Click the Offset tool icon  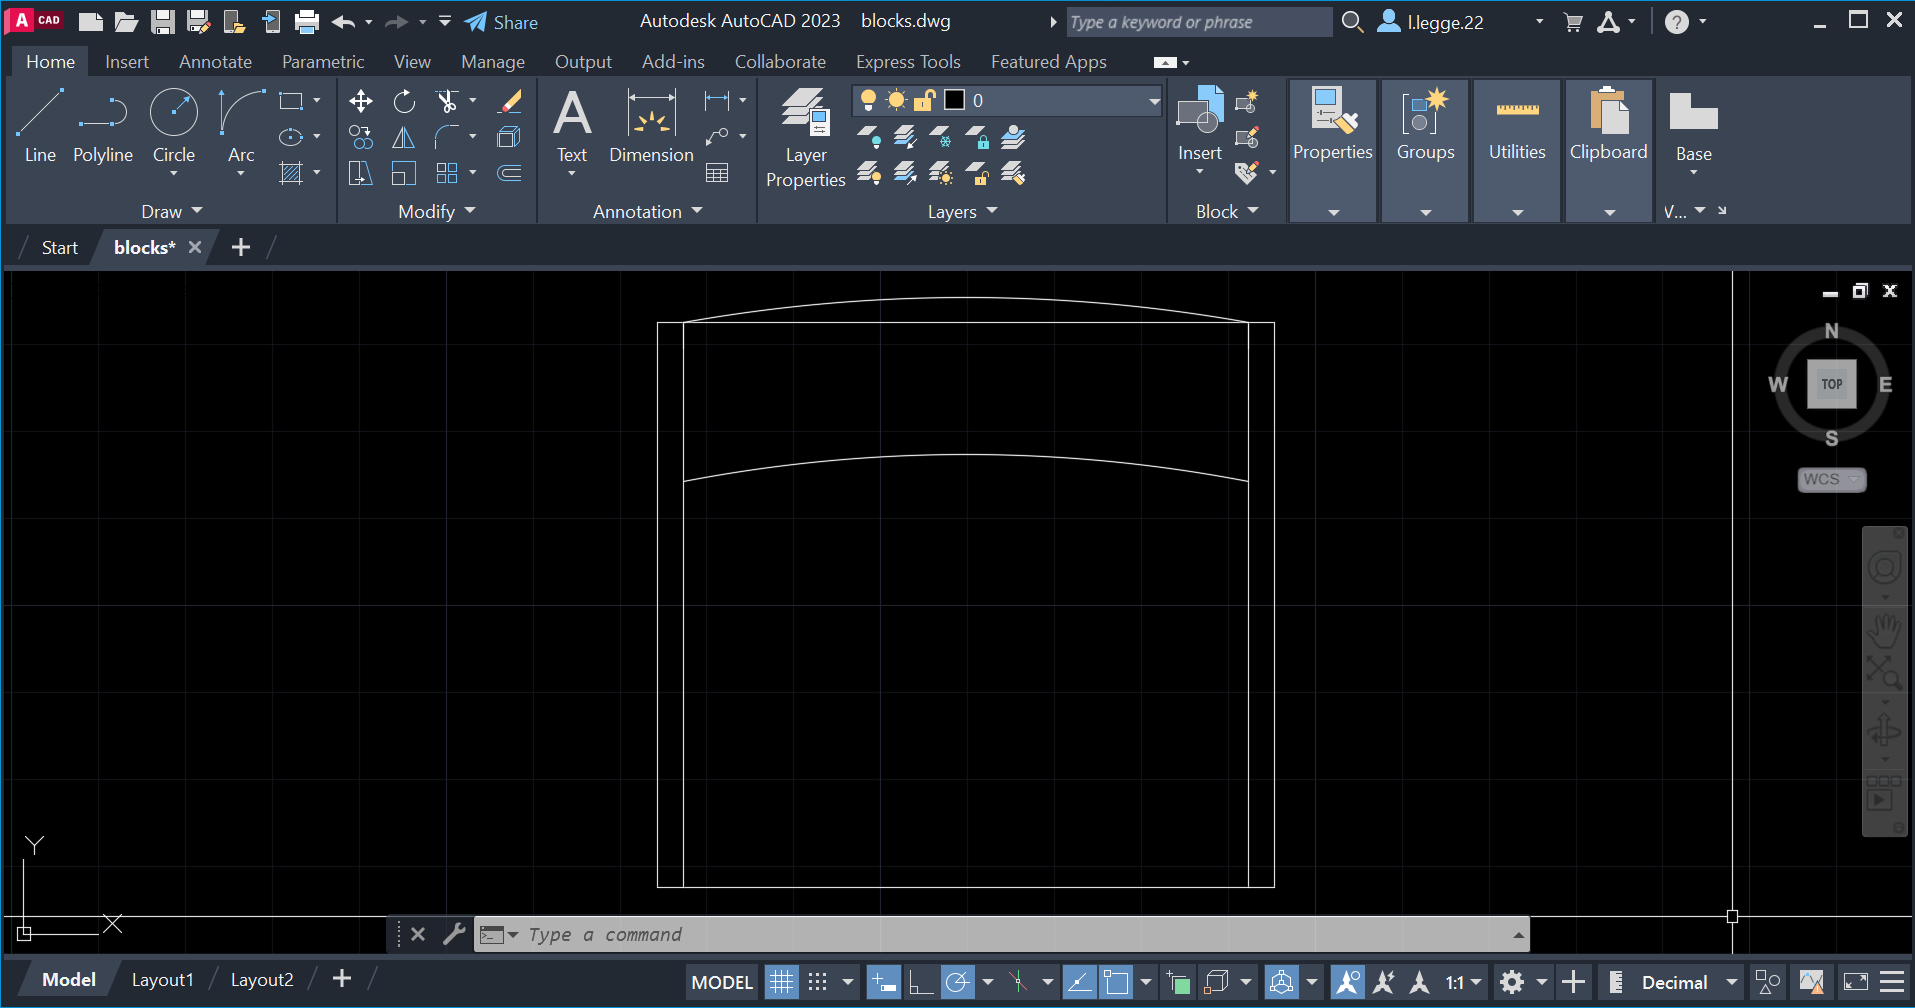[x=510, y=174]
